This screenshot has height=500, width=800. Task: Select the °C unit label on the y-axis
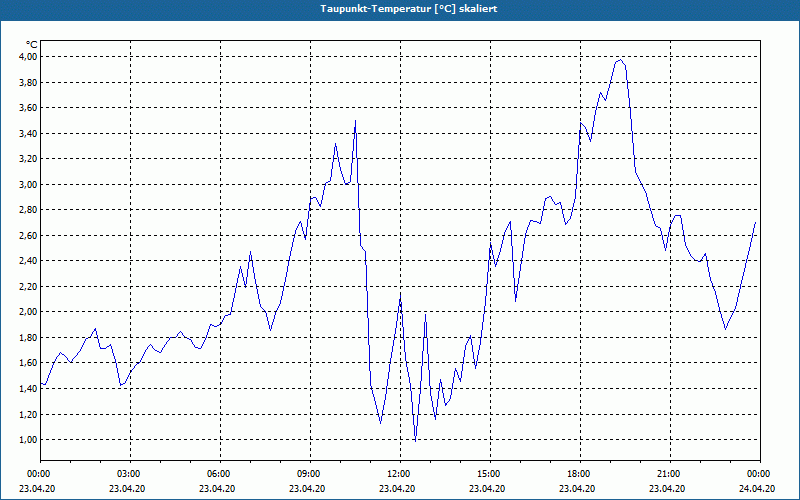pyautogui.click(x=32, y=45)
